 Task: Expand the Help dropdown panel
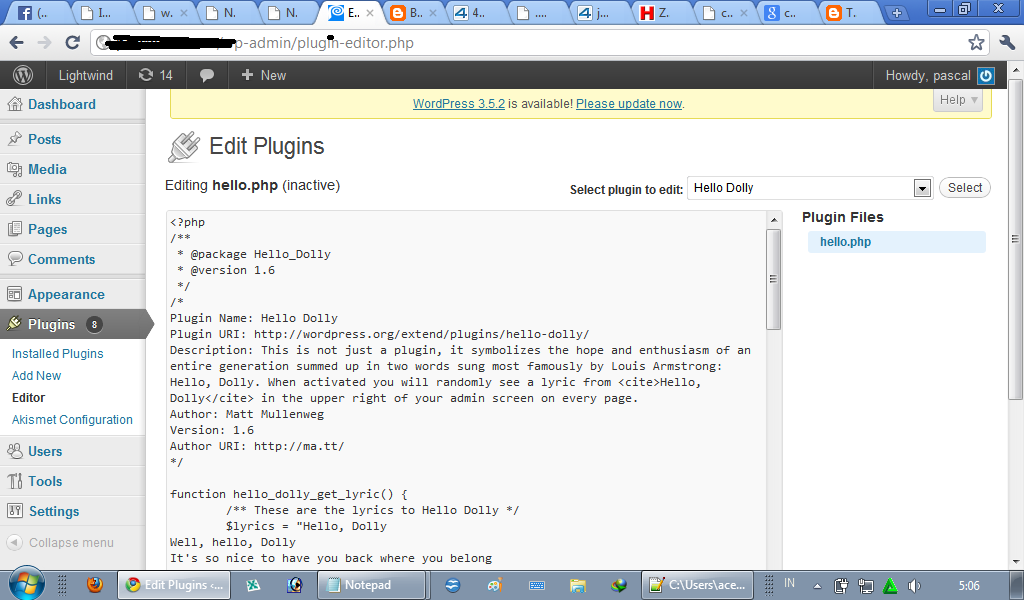956,99
